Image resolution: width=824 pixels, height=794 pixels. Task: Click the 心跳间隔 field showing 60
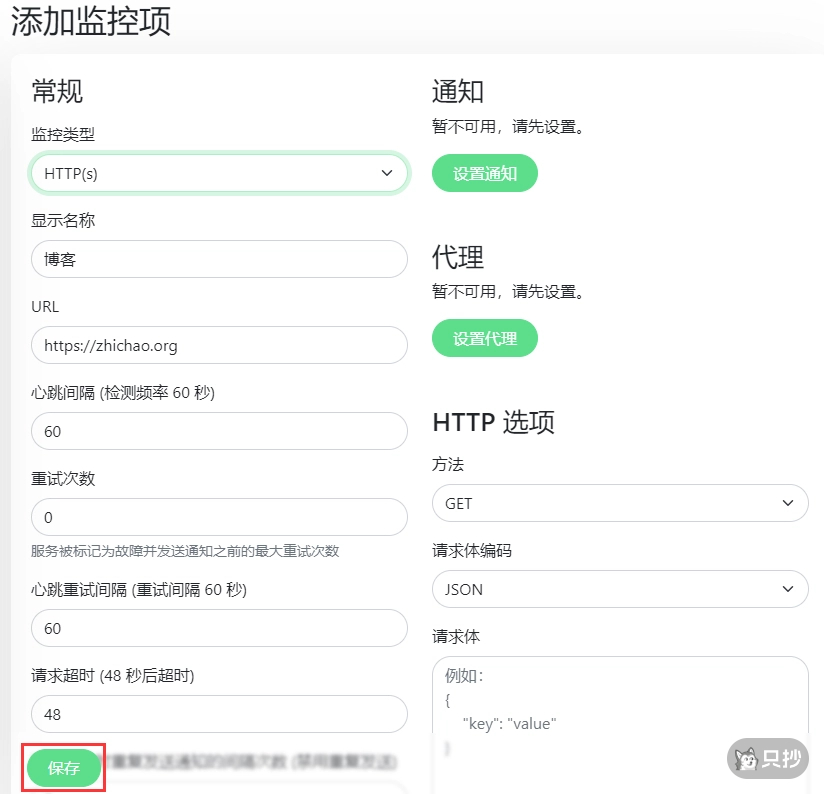point(219,430)
